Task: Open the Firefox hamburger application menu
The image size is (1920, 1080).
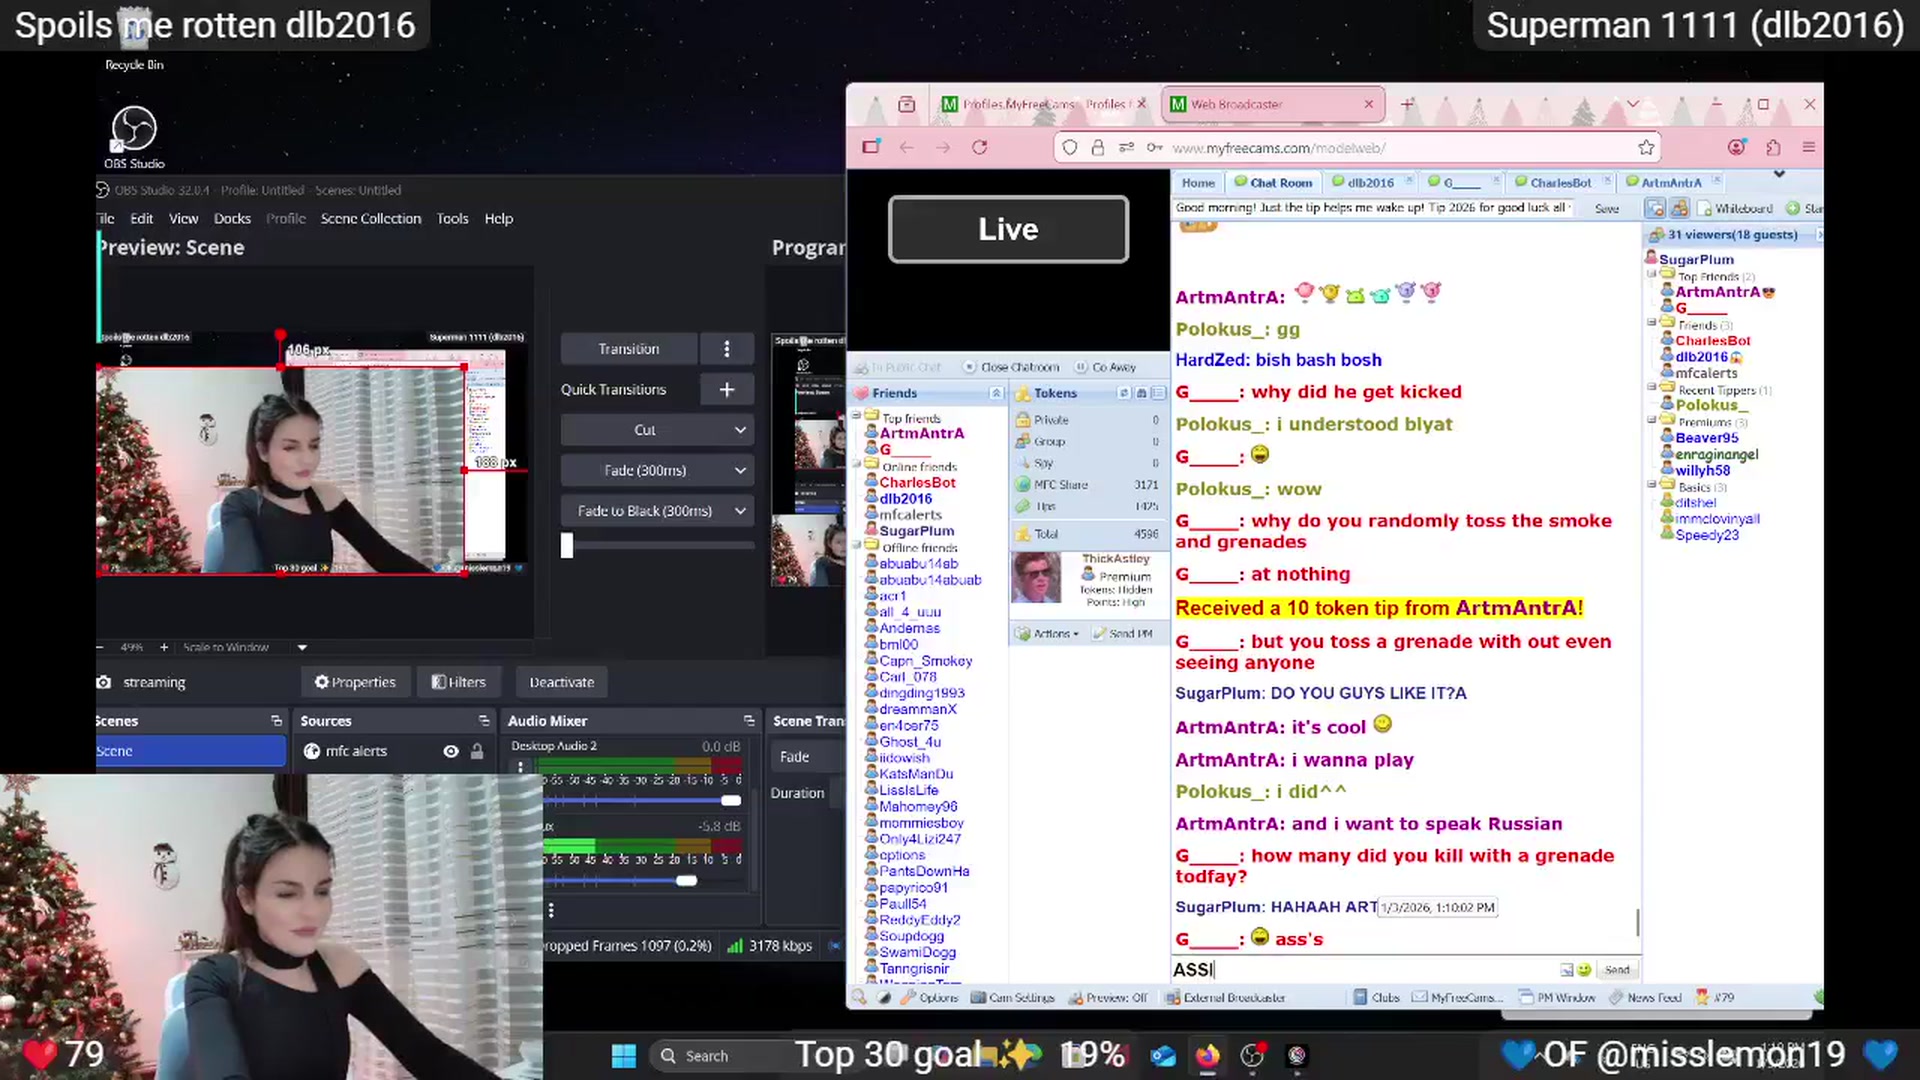Action: [x=1808, y=148]
